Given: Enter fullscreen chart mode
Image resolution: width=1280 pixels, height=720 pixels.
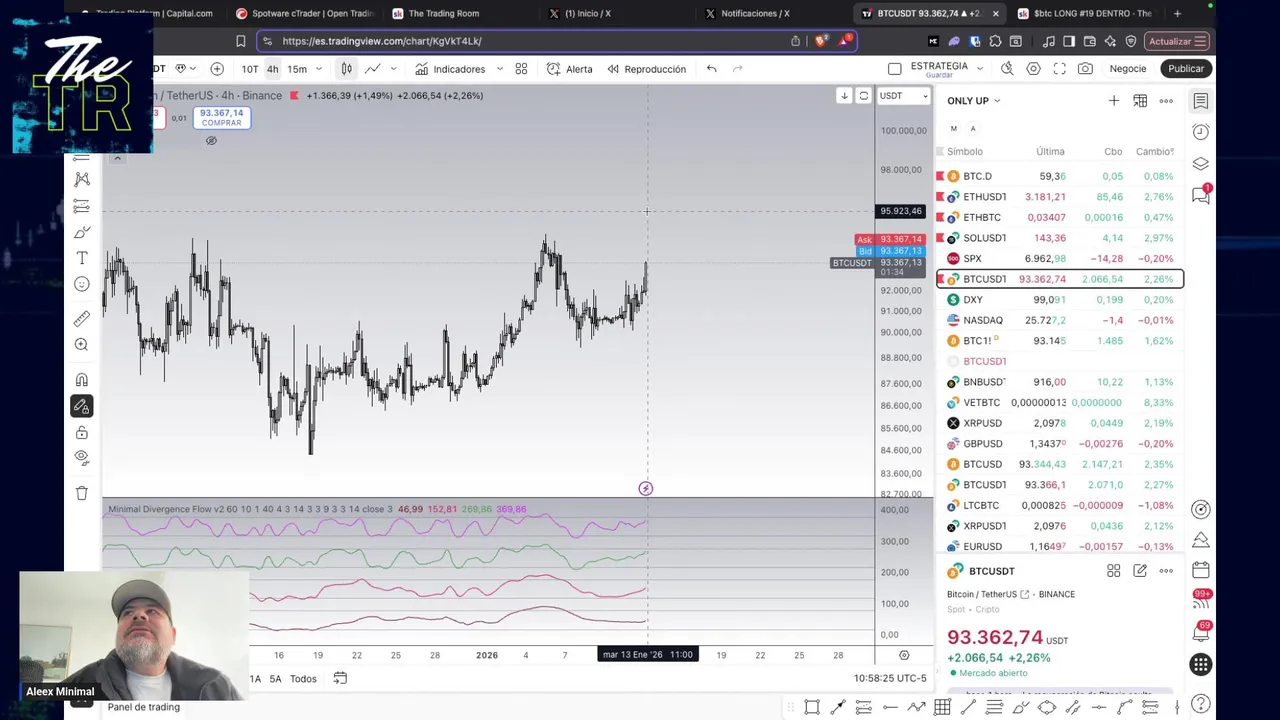Looking at the screenshot, I should (1059, 69).
